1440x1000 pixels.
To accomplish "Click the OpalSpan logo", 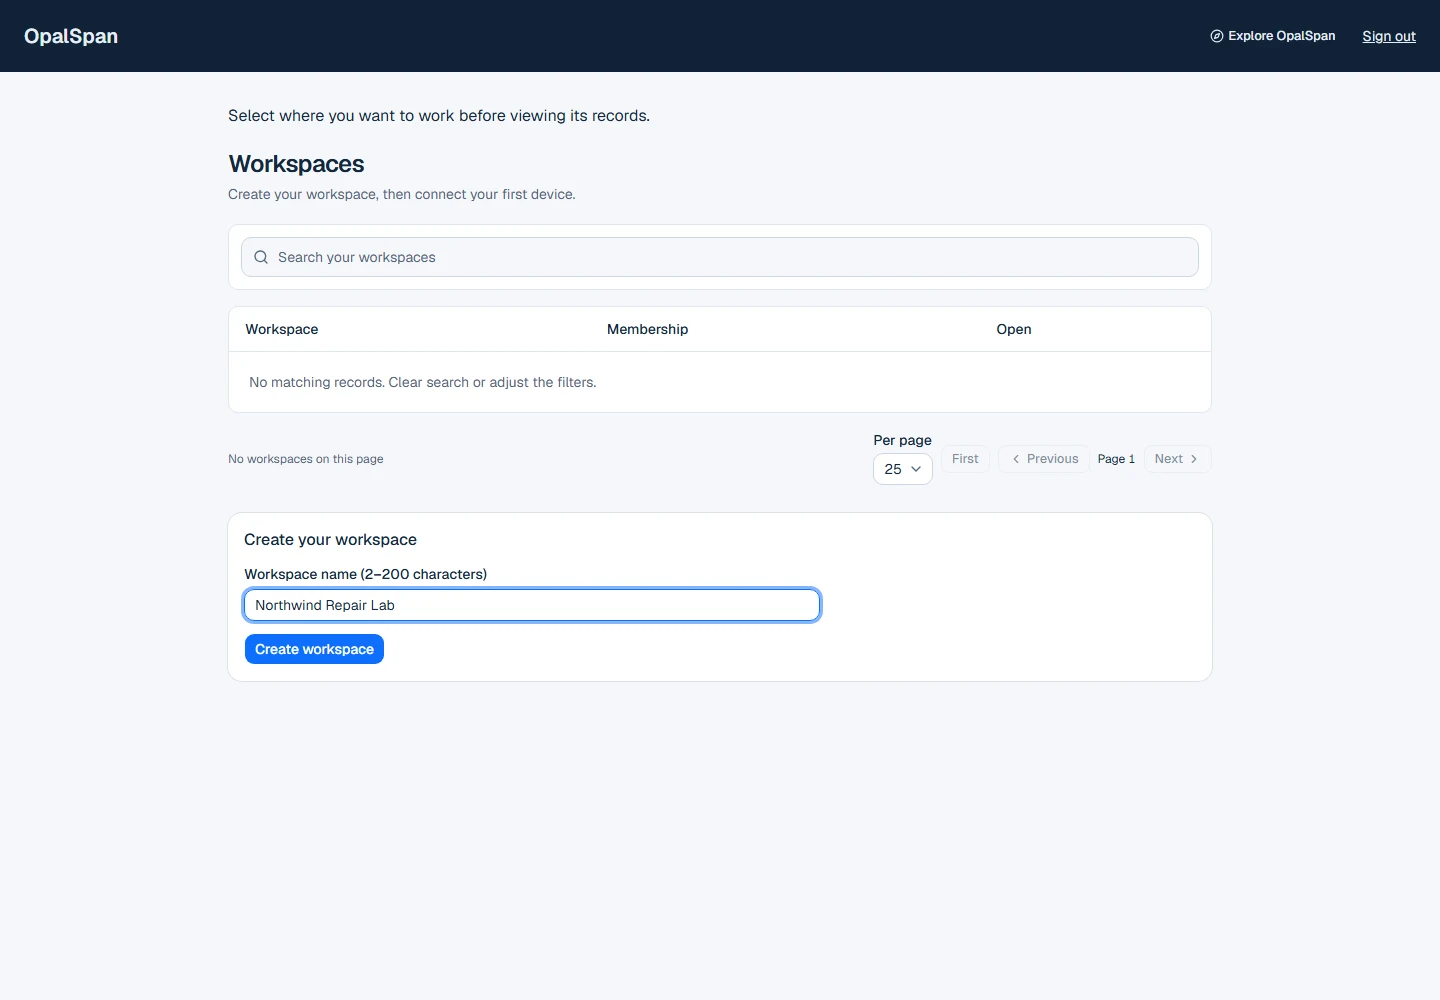I will point(71,36).
